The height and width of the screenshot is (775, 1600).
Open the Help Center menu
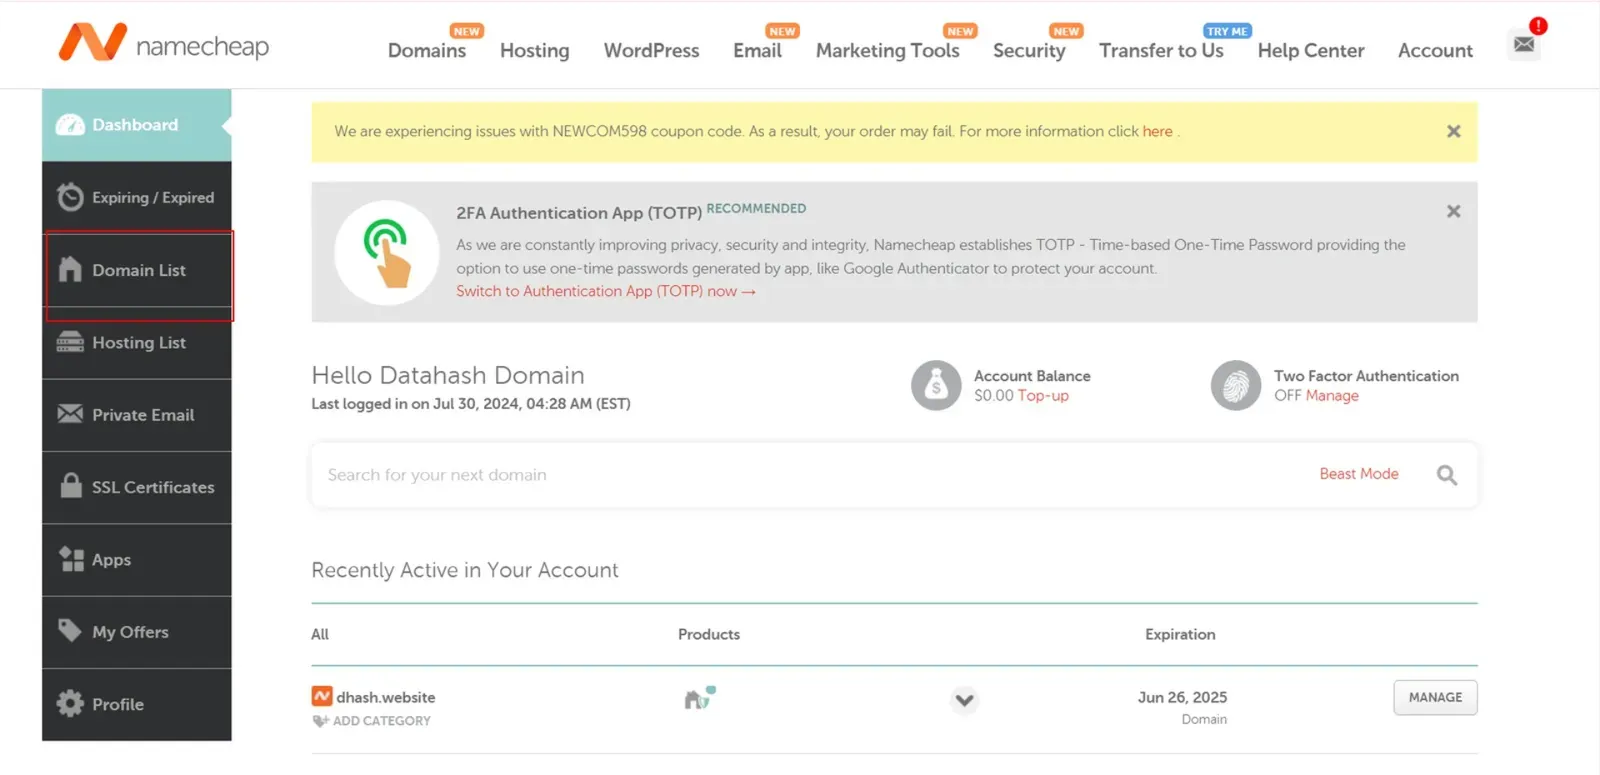coord(1311,50)
